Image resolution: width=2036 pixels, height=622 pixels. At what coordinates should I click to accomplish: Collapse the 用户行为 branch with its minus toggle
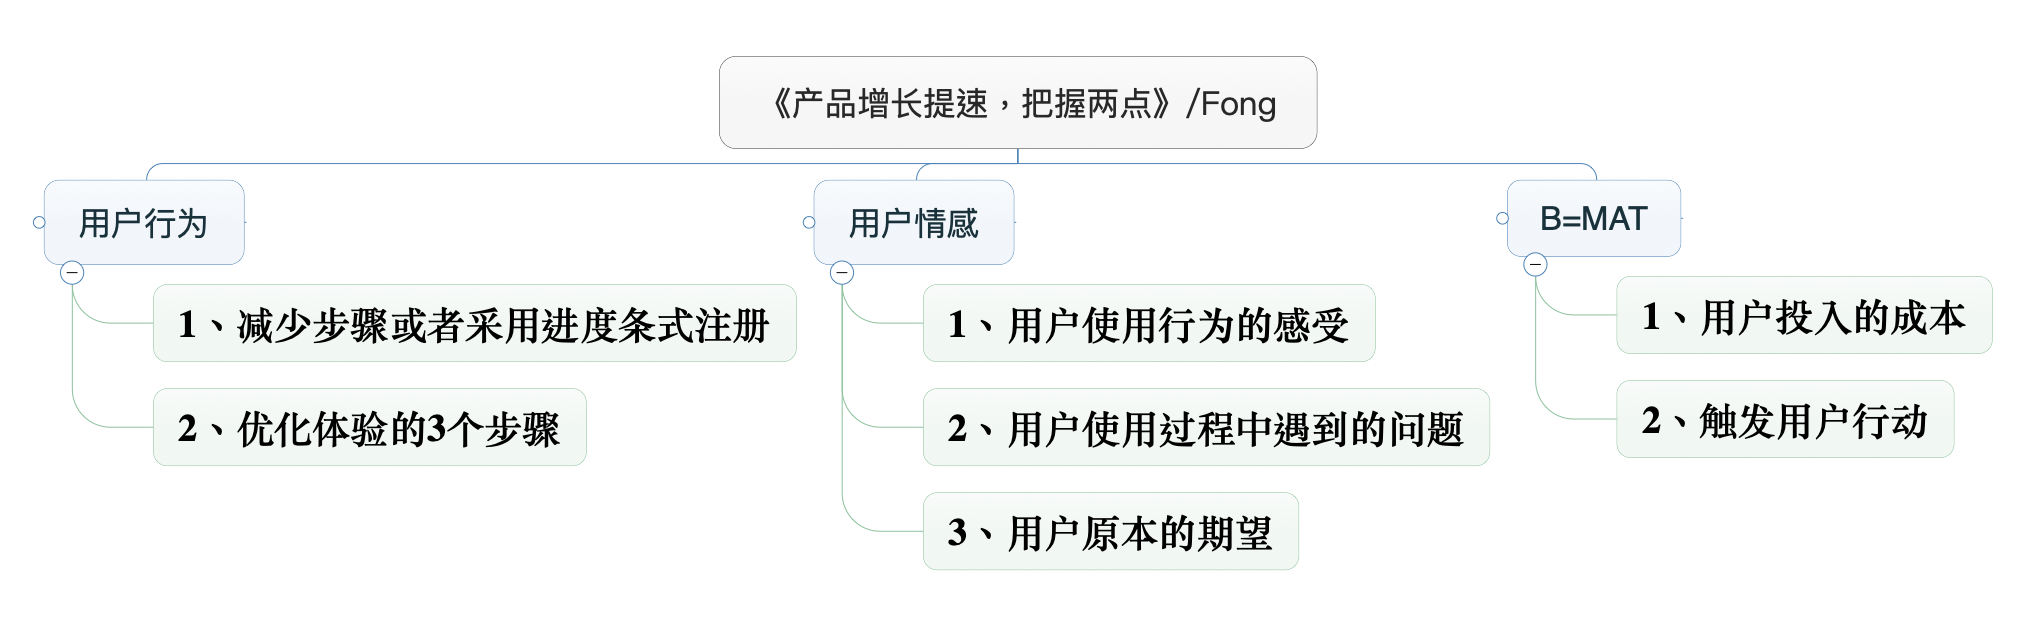point(72,273)
